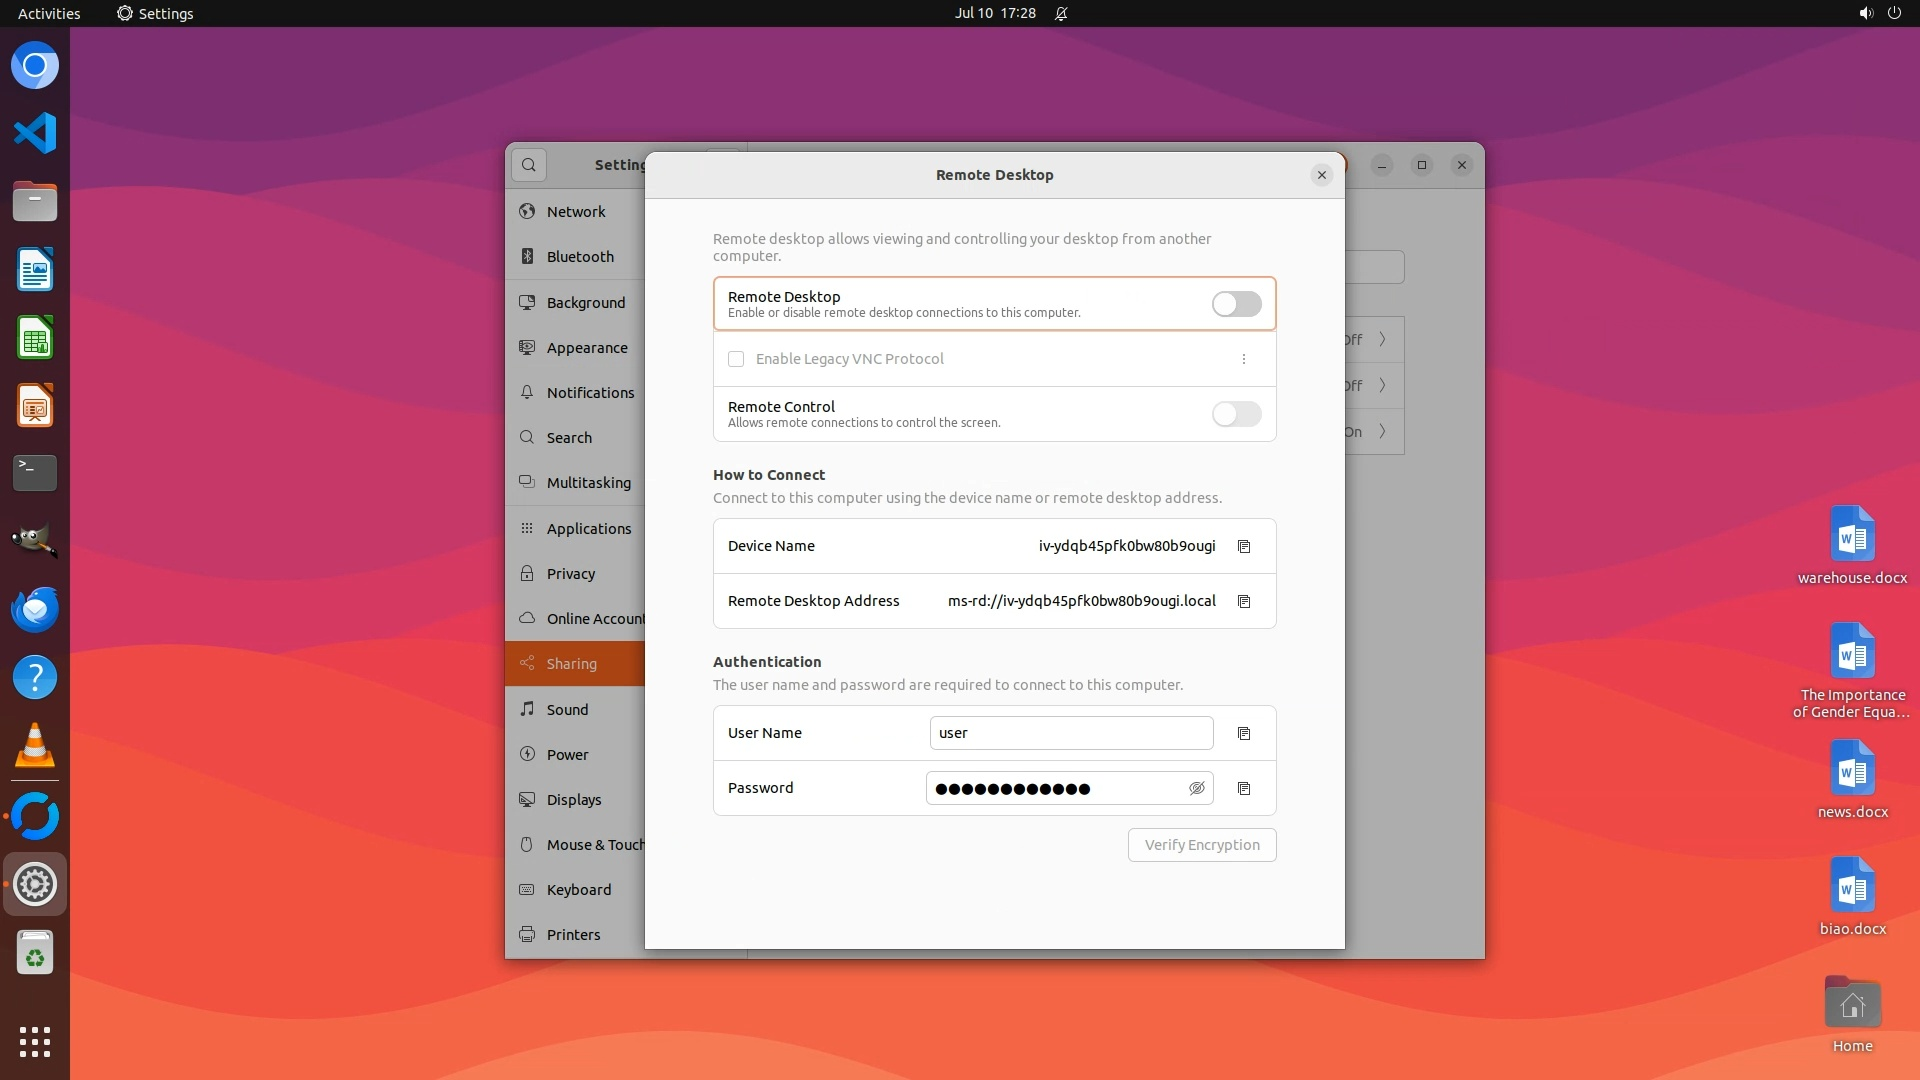
Task: Expand the first Off sharing row chevron
Action: pos(1382,340)
